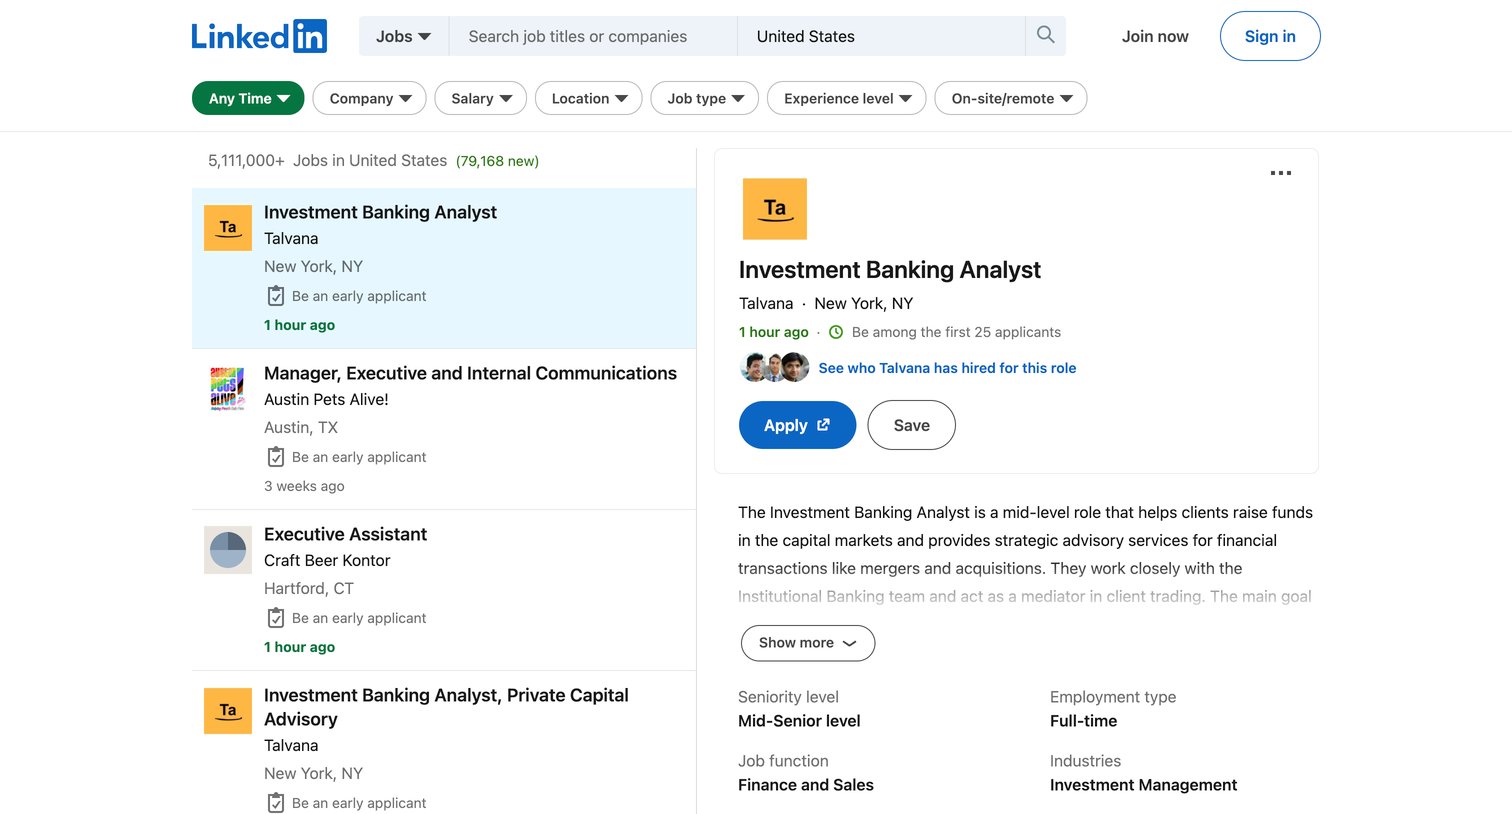Click the Join now link
Image resolution: width=1512 pixels, height=814 pixels.
point(1155,36)
